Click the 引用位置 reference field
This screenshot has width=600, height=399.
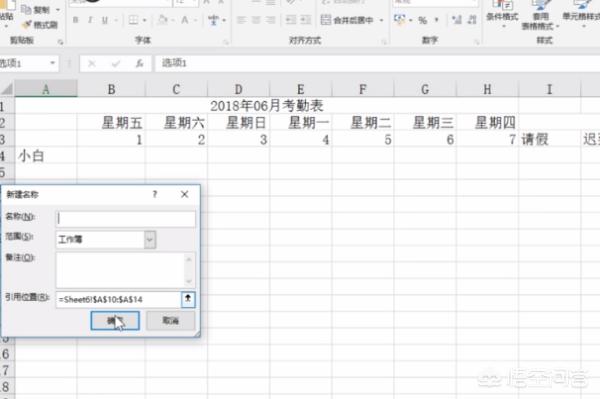click(118, 299)
